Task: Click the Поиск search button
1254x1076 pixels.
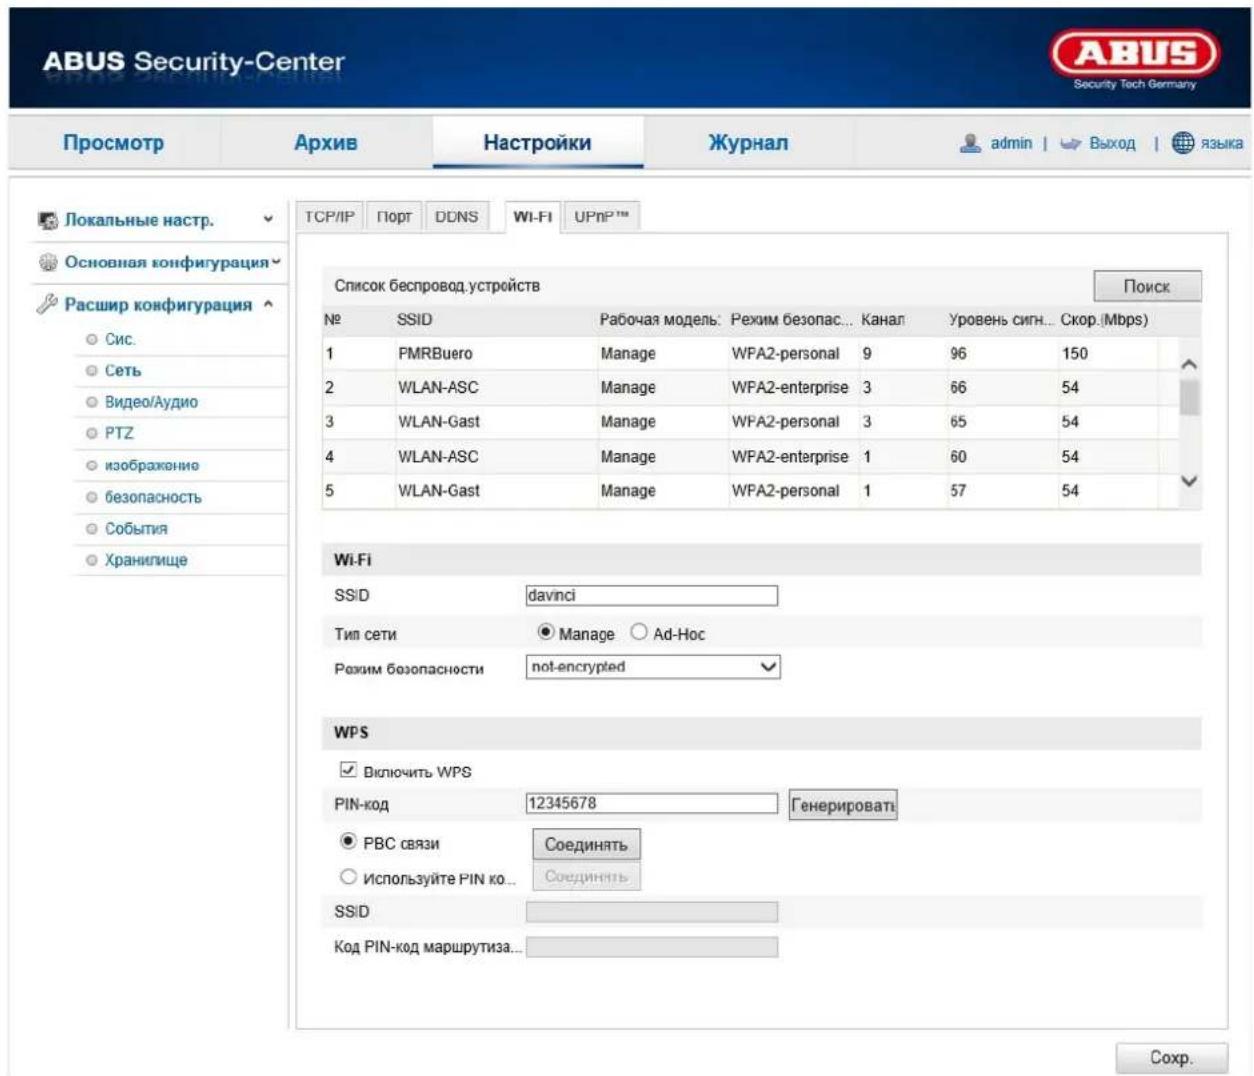Action: [1147, 286]
